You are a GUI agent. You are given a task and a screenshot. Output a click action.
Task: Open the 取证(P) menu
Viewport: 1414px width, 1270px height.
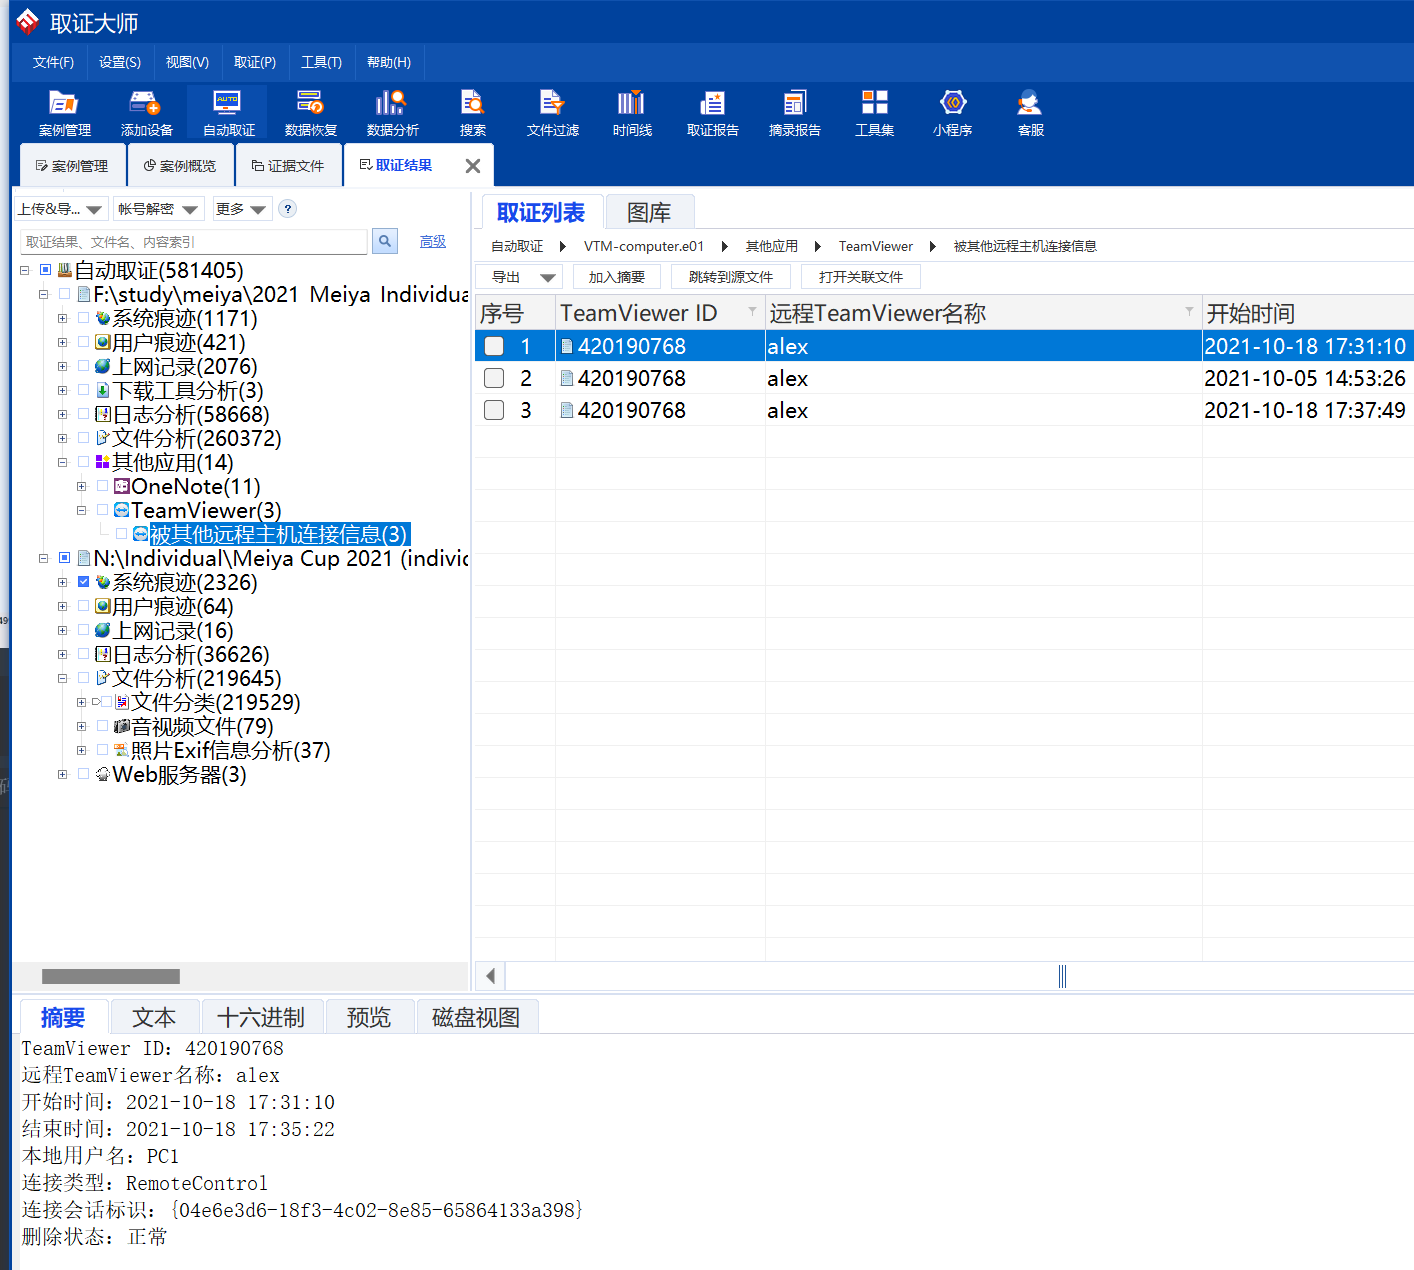[254, 62]
